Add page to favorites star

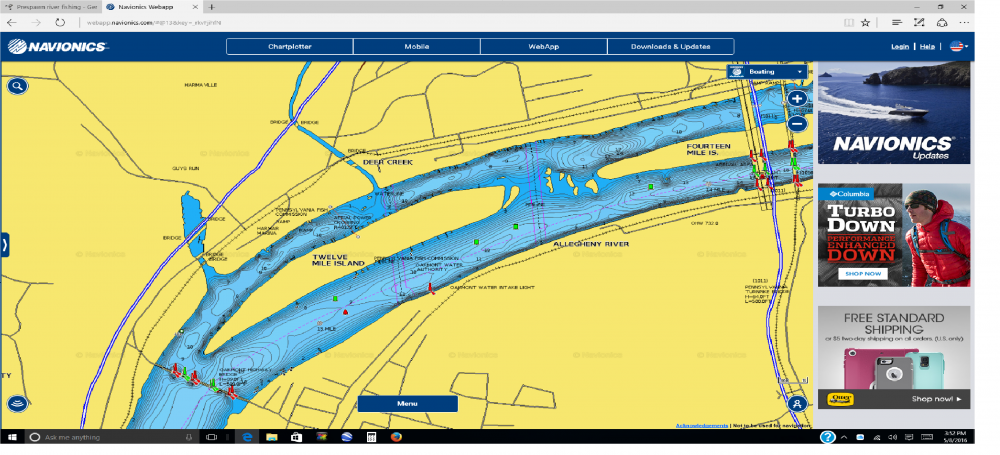pos(865,22)
